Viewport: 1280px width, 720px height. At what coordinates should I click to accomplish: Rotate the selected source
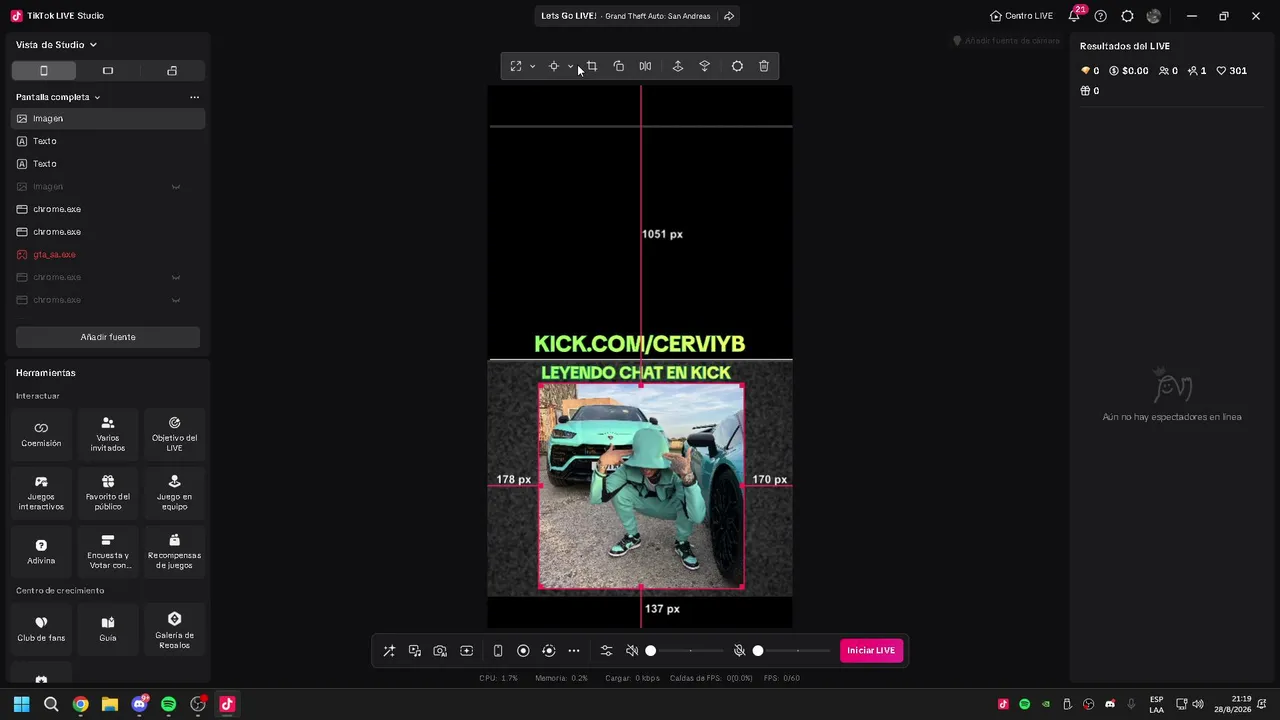619,66
